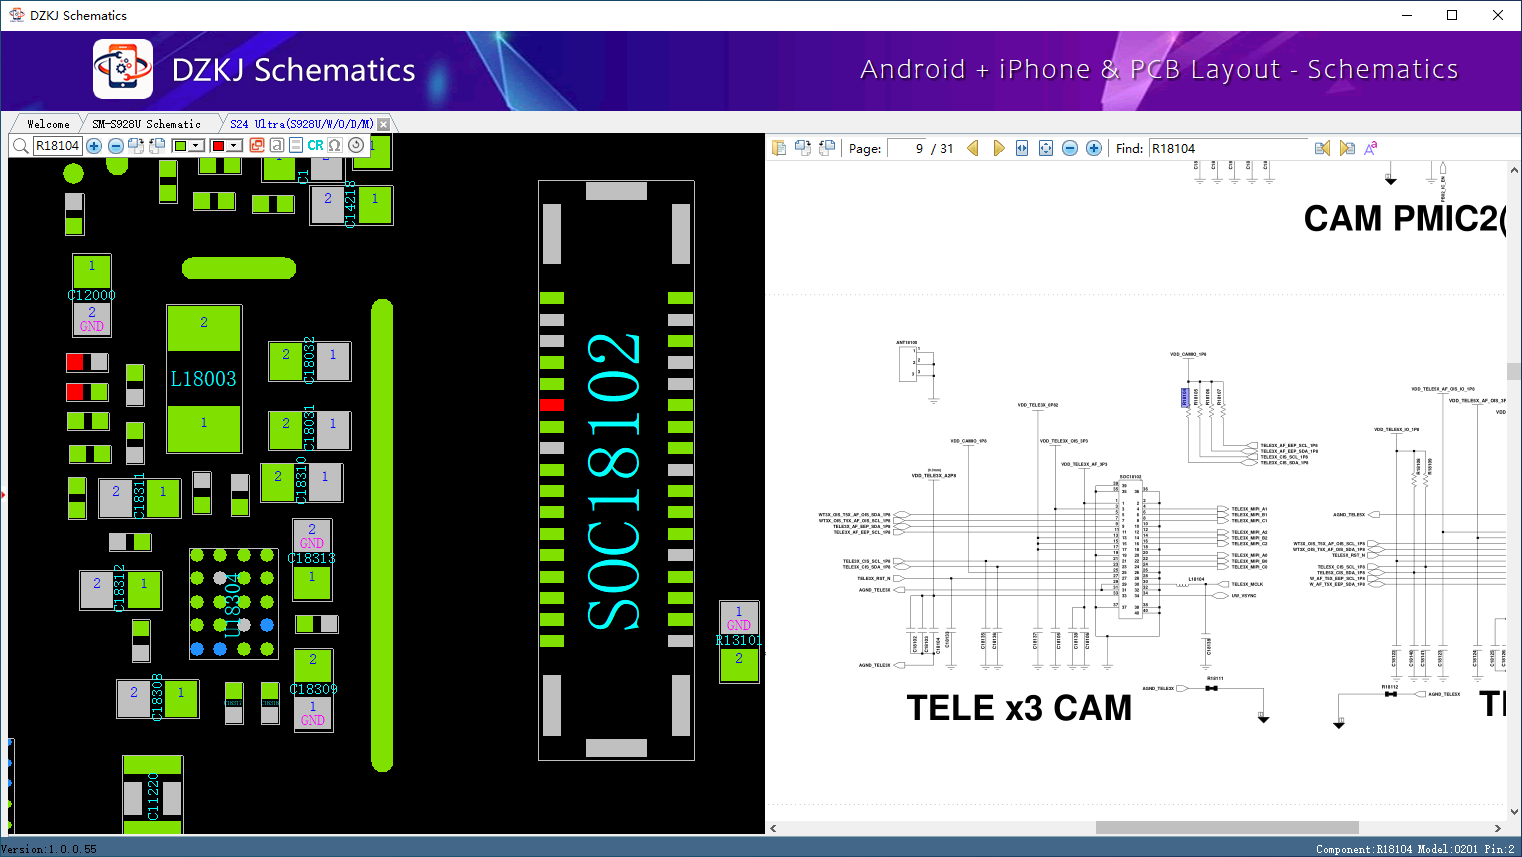Open the SM-S928U Schematic tab

pyautogui.click(x=146, y=124)
